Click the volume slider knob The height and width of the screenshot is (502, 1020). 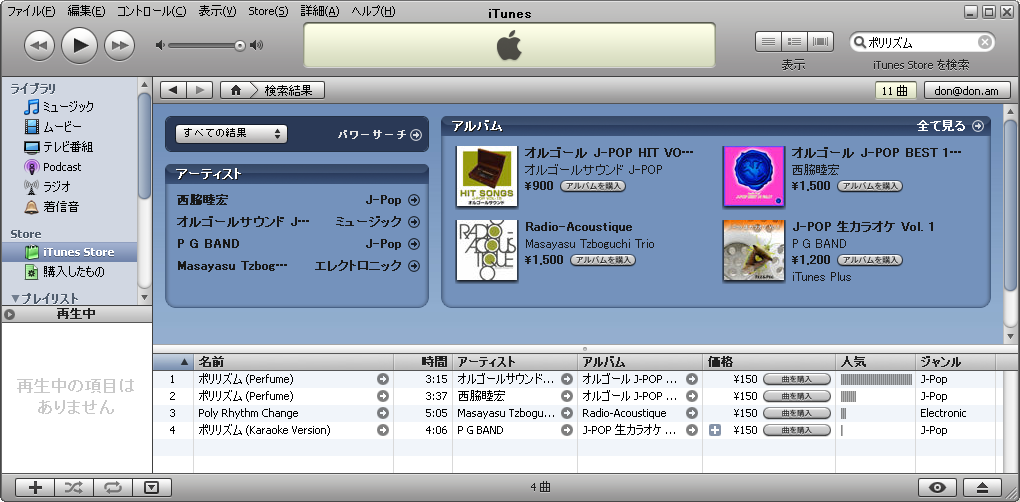[x=239, y=45]
